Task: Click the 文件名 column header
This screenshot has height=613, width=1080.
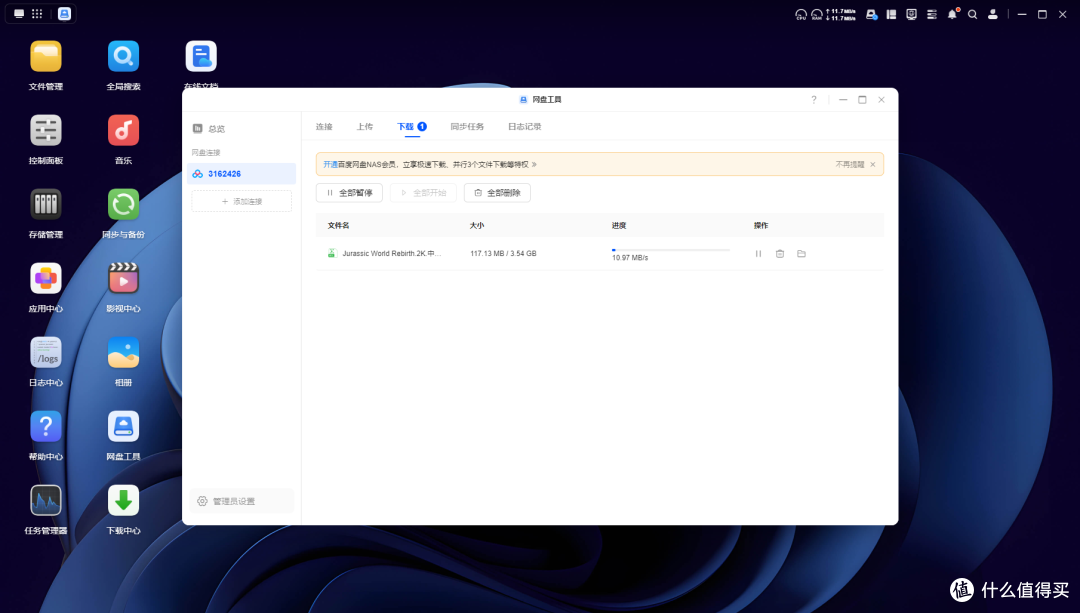Action: [x=338, y=225]
